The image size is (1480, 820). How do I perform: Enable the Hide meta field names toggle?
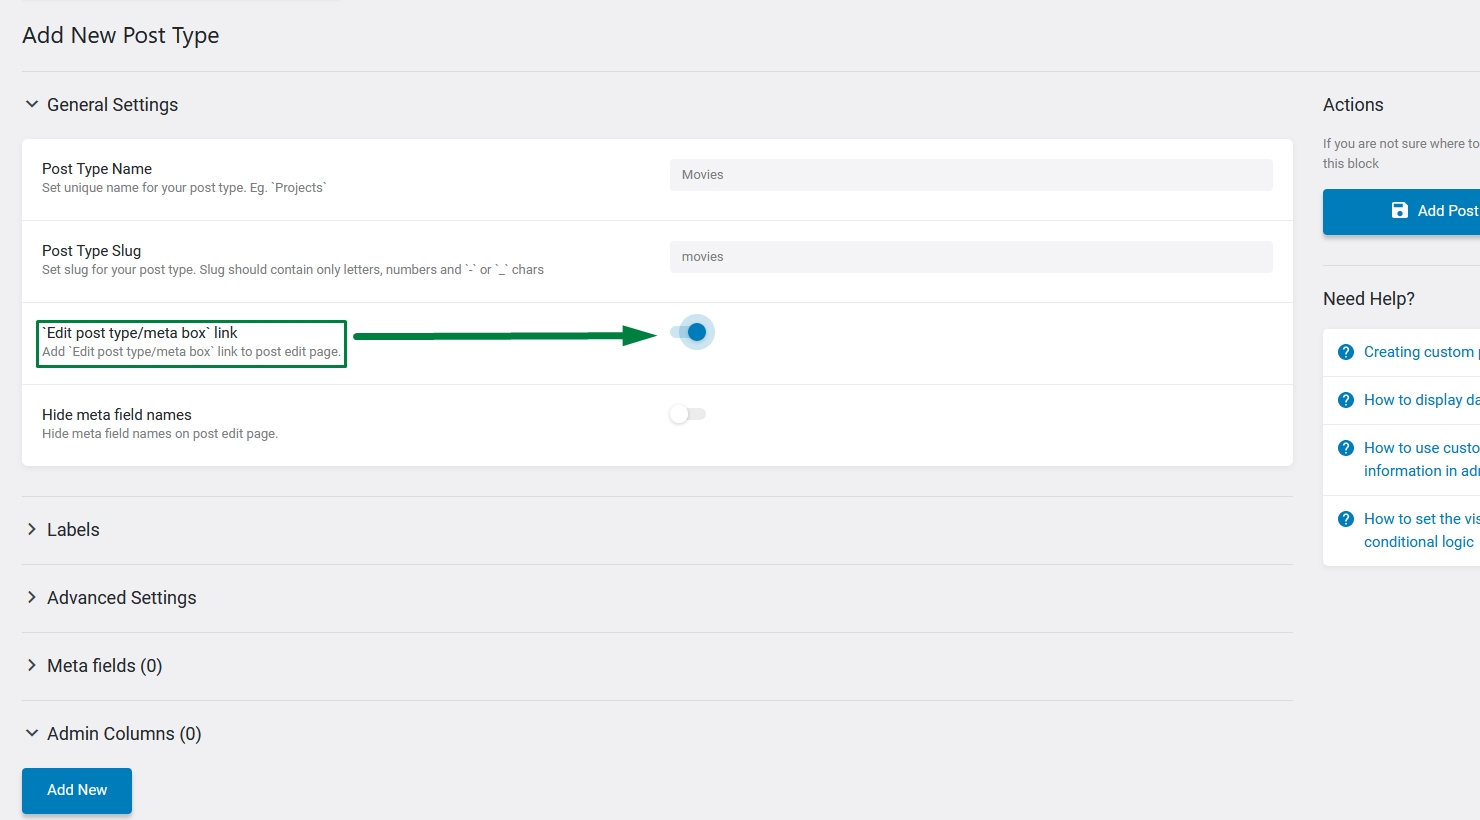[x=688, y=414]
